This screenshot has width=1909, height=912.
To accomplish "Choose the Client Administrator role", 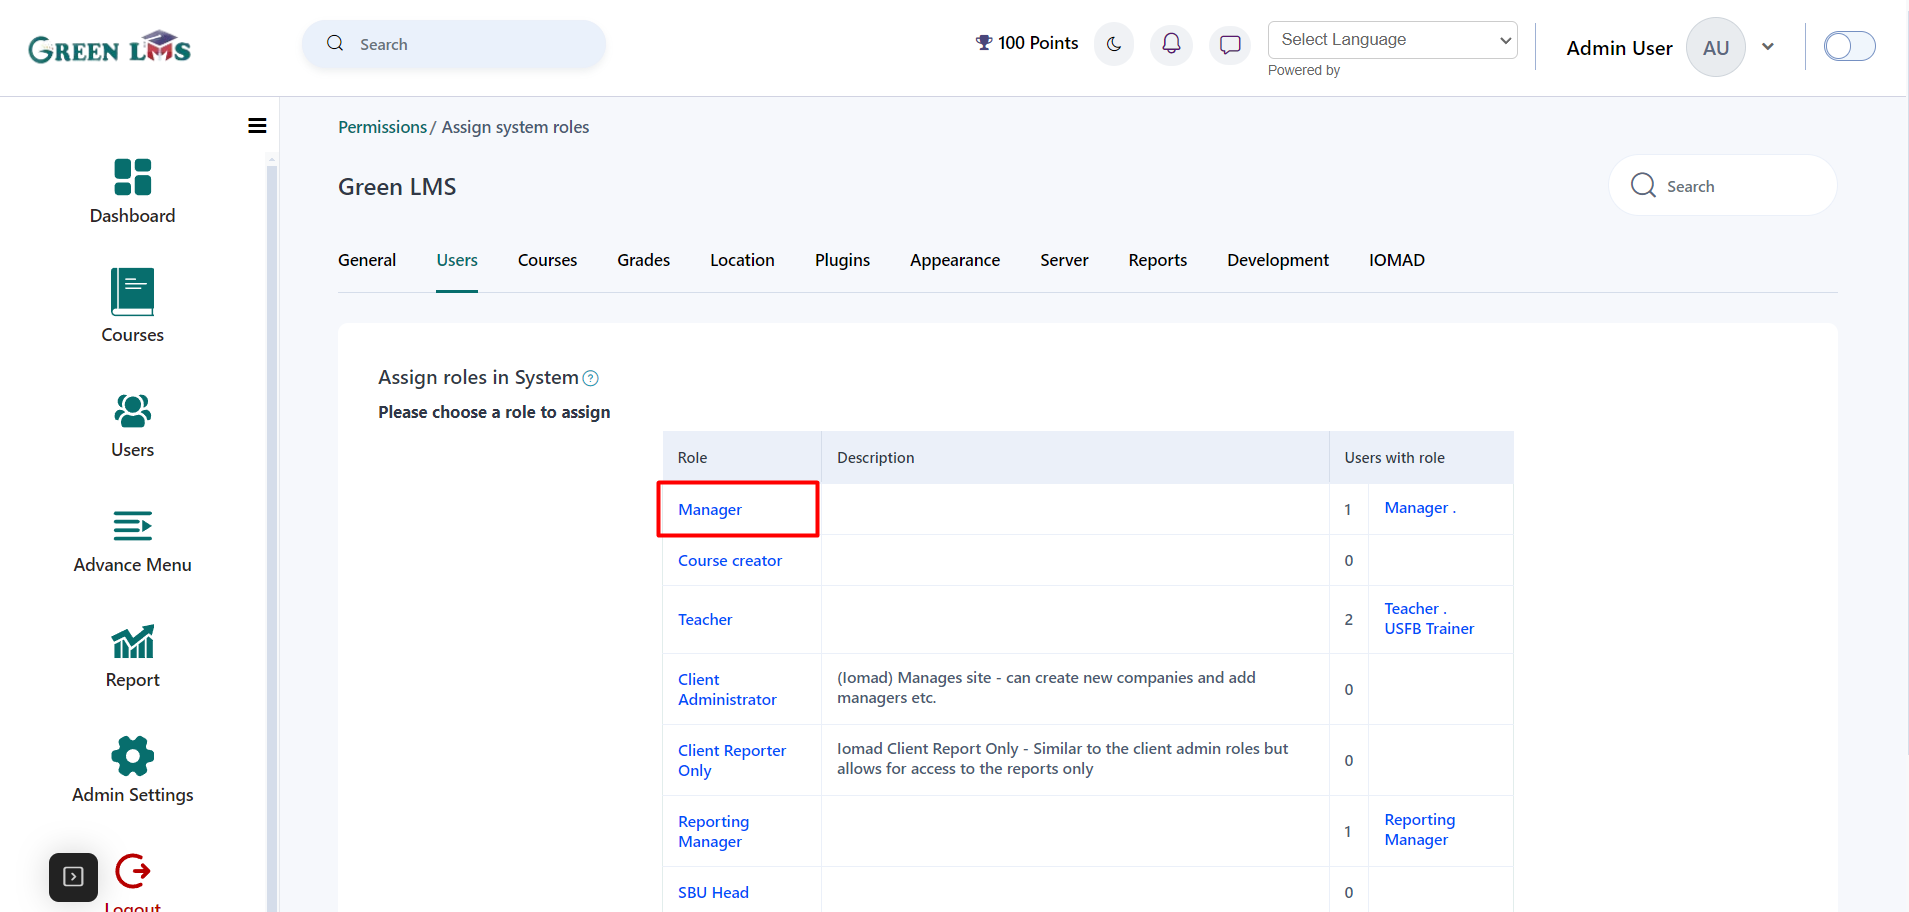I will pos(727,690).
